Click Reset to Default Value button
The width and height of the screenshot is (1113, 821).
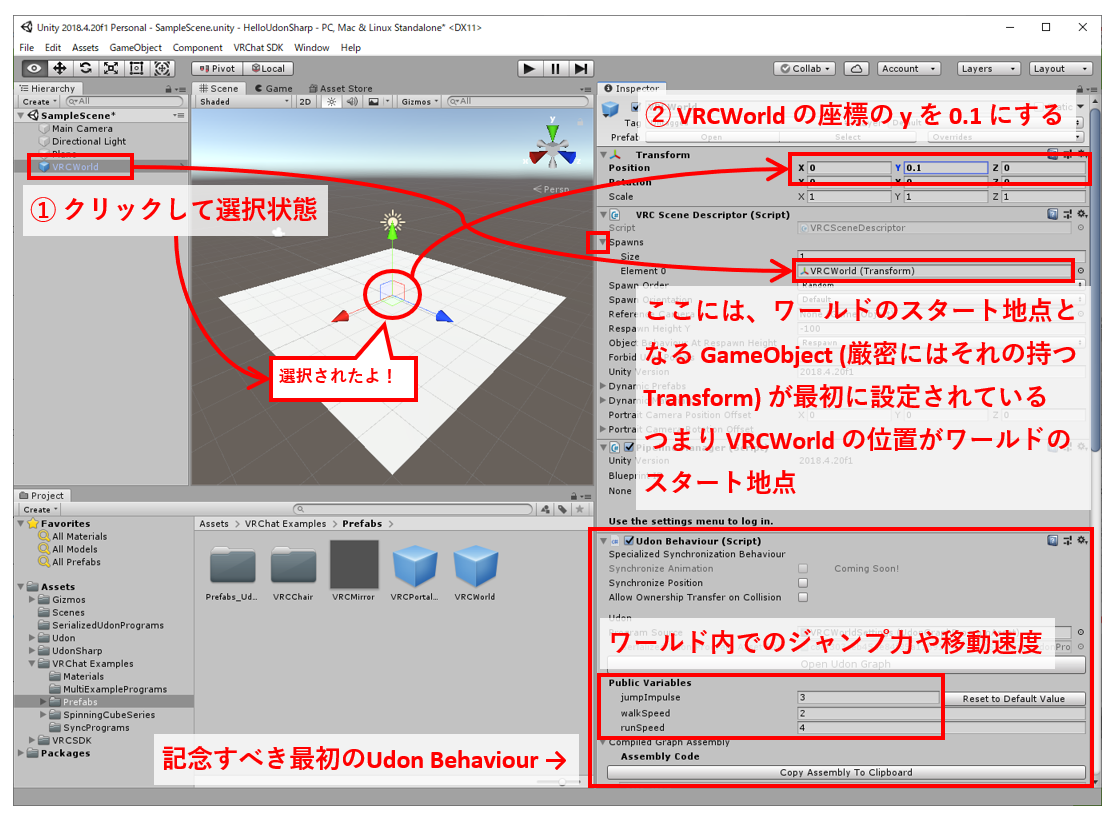tap(1014, 698)
